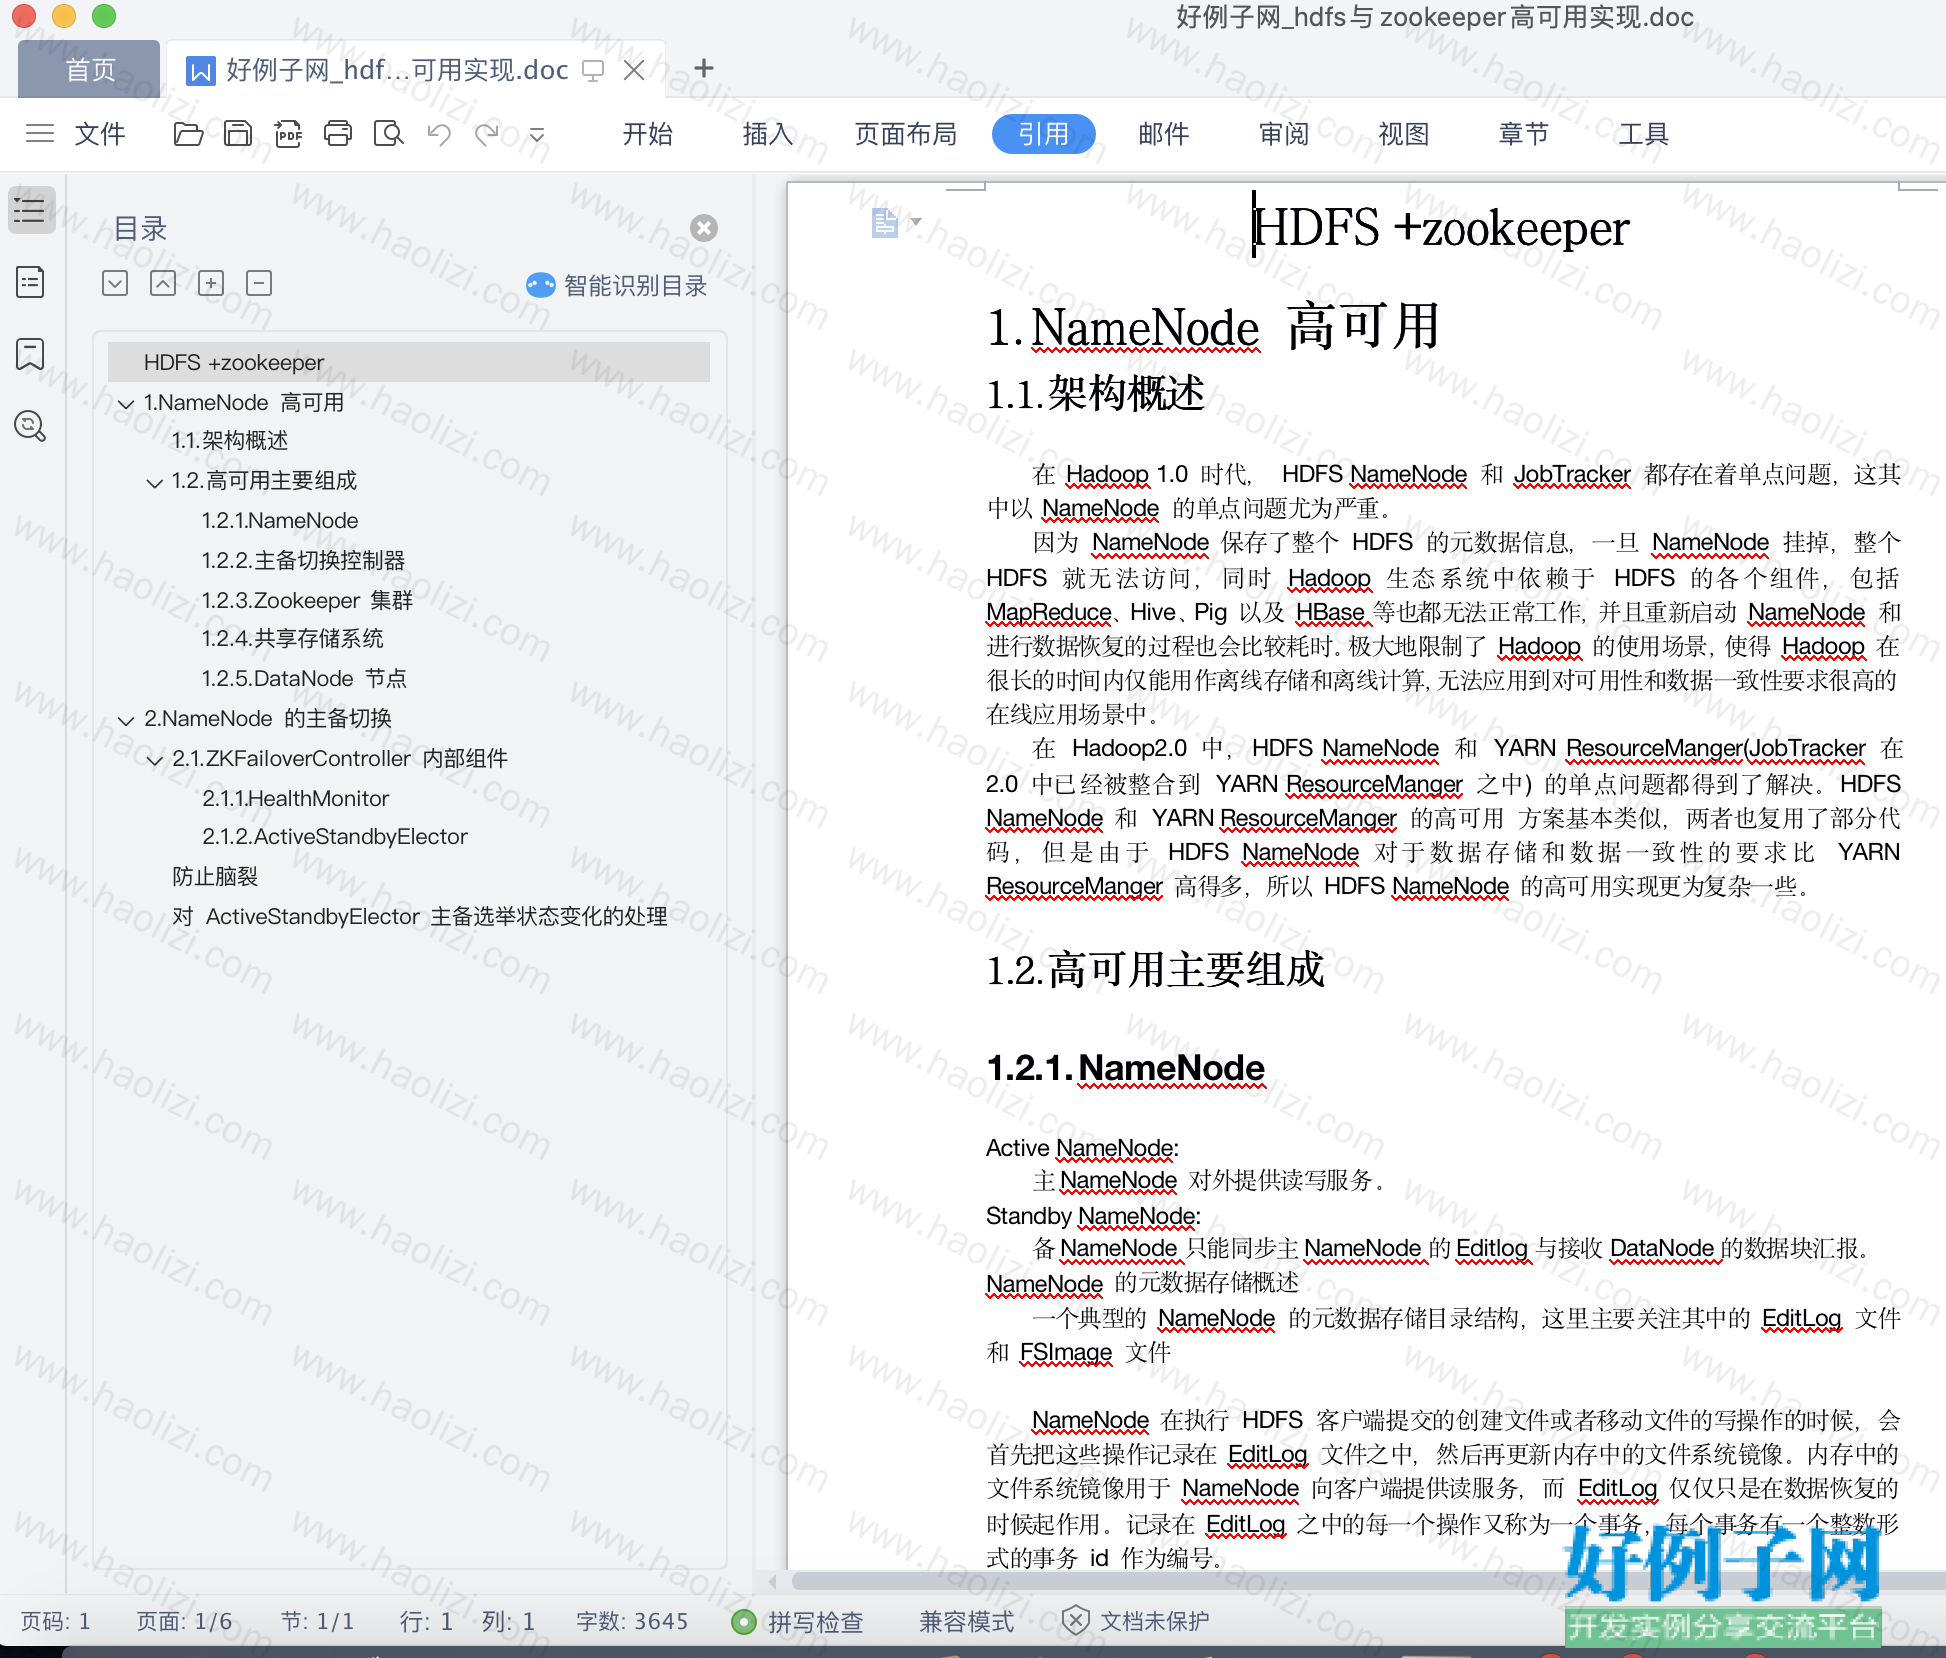
Task: Click collapse all headings icon in 目录
Action: click(x=163, y=283)
